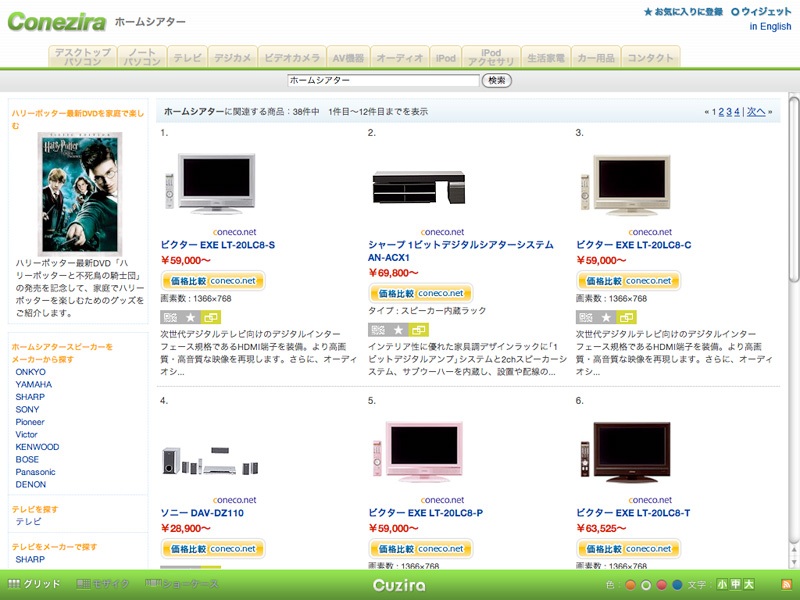Open the ノートパソコン tab
The width and height of the screenshot is (800, 600).
click(x=142, y=57)
